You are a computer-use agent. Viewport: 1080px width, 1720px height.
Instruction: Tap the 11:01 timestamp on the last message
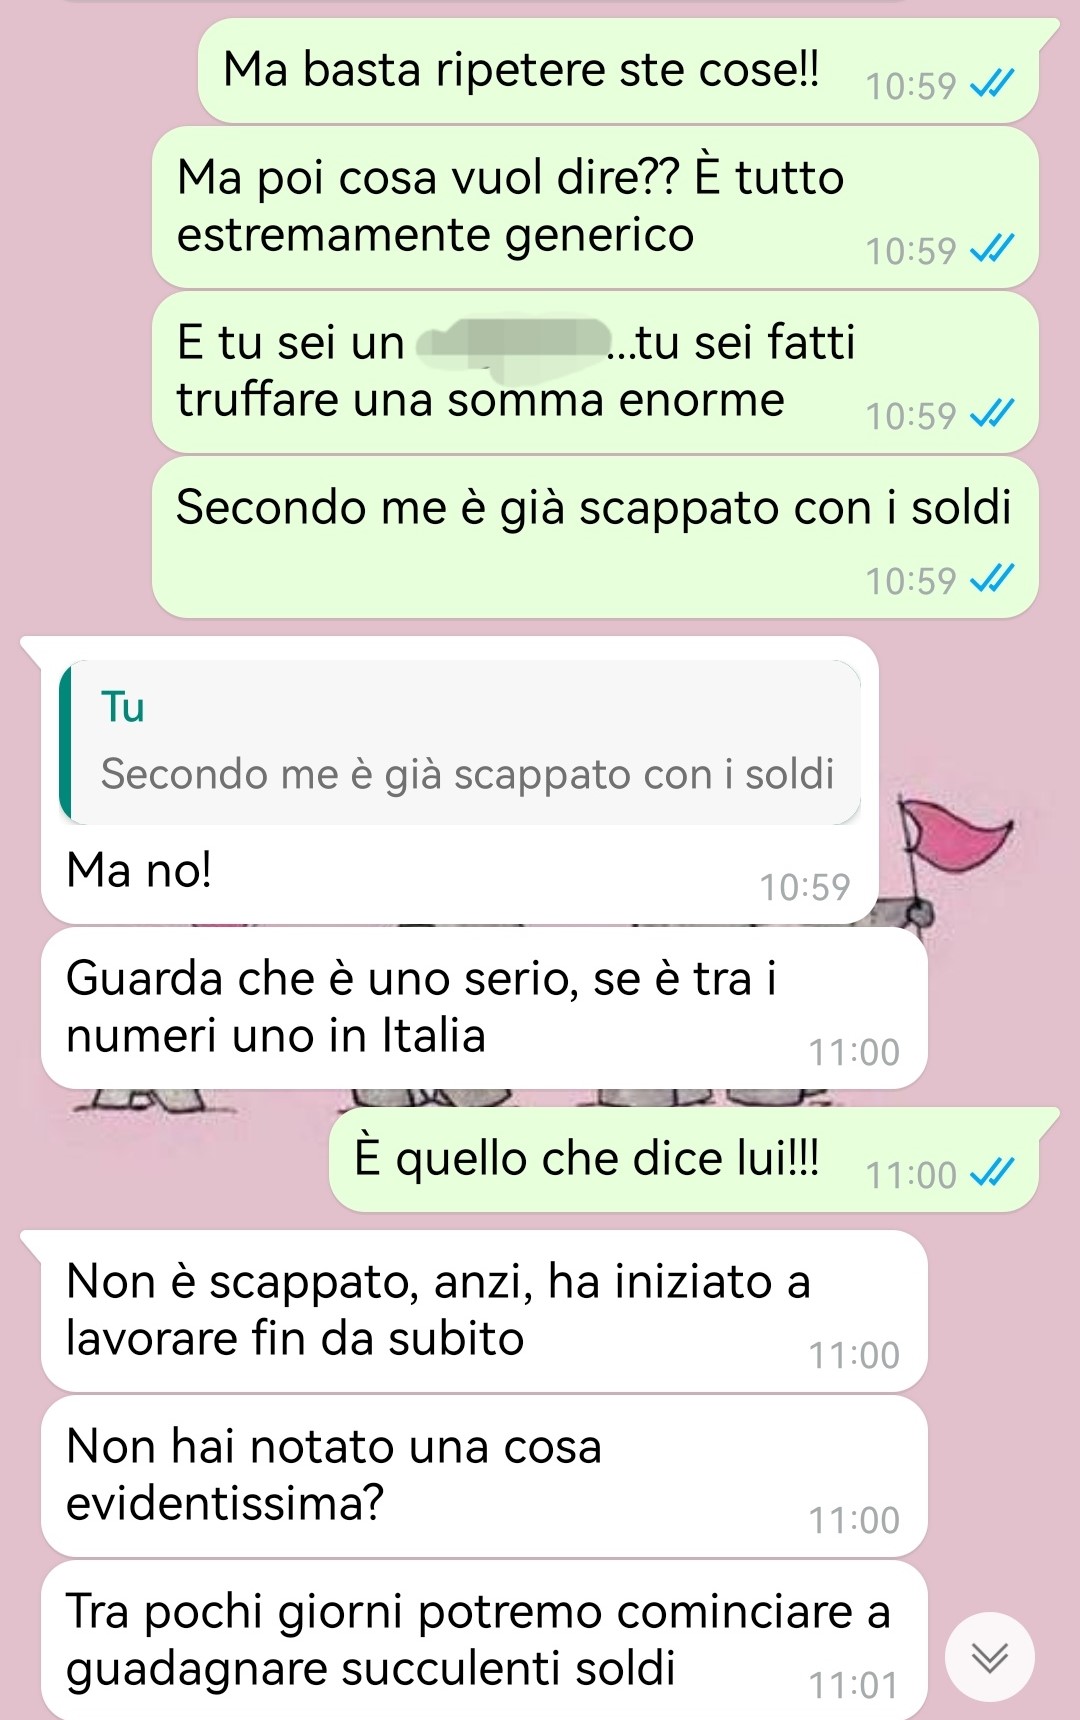coord(854,1685)
